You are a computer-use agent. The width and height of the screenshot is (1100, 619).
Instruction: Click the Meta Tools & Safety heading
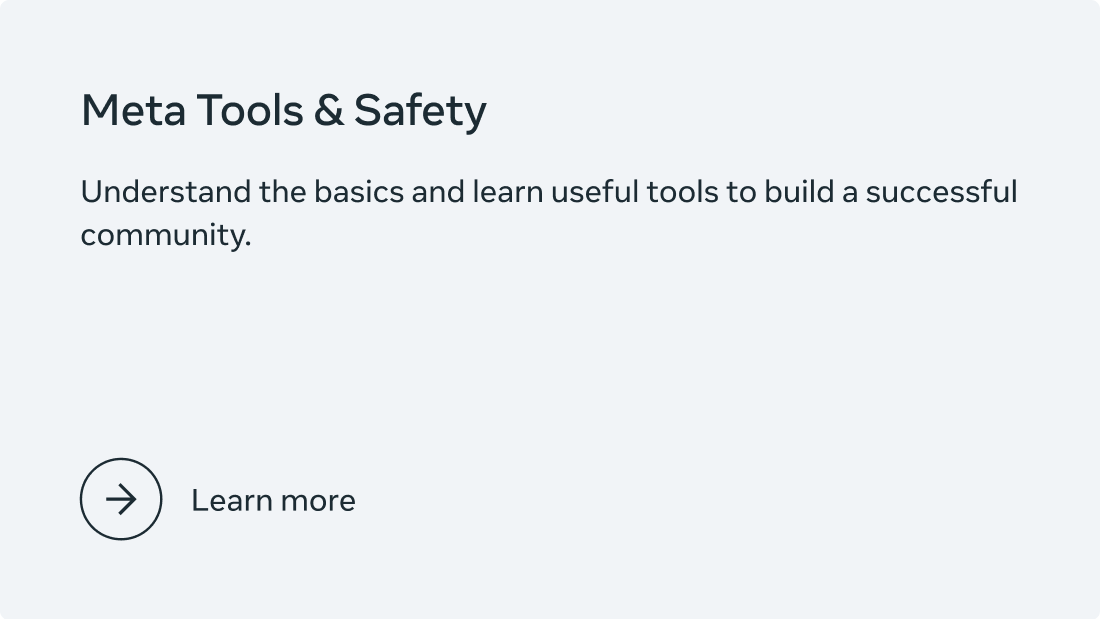click(x=284, y=110)
